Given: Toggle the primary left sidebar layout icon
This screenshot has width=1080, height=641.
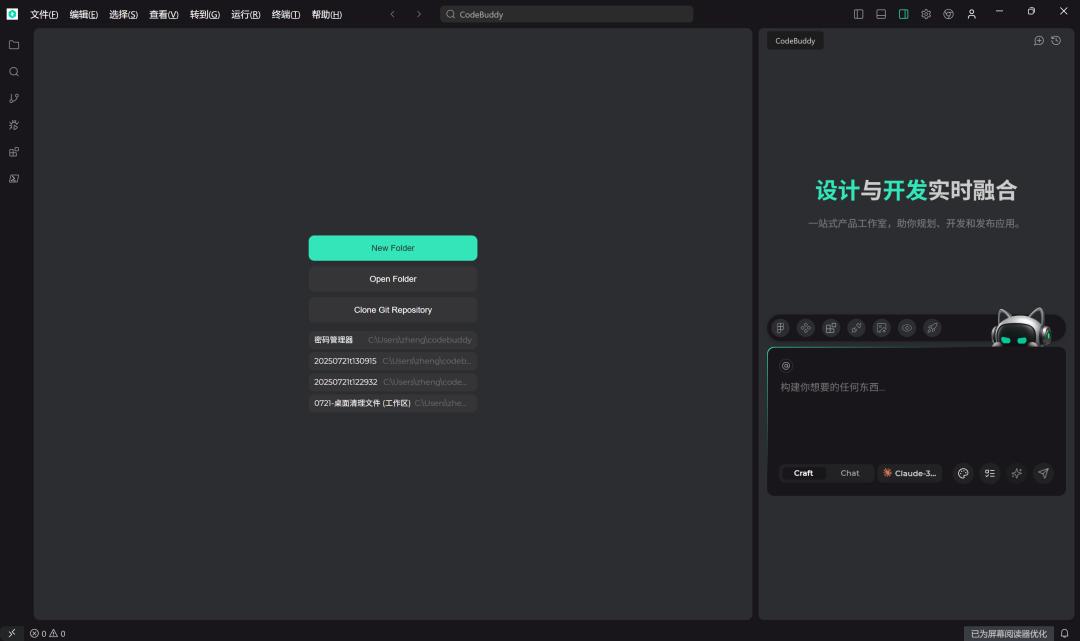Looking at the screenshot, I should [x=858, y=14].
